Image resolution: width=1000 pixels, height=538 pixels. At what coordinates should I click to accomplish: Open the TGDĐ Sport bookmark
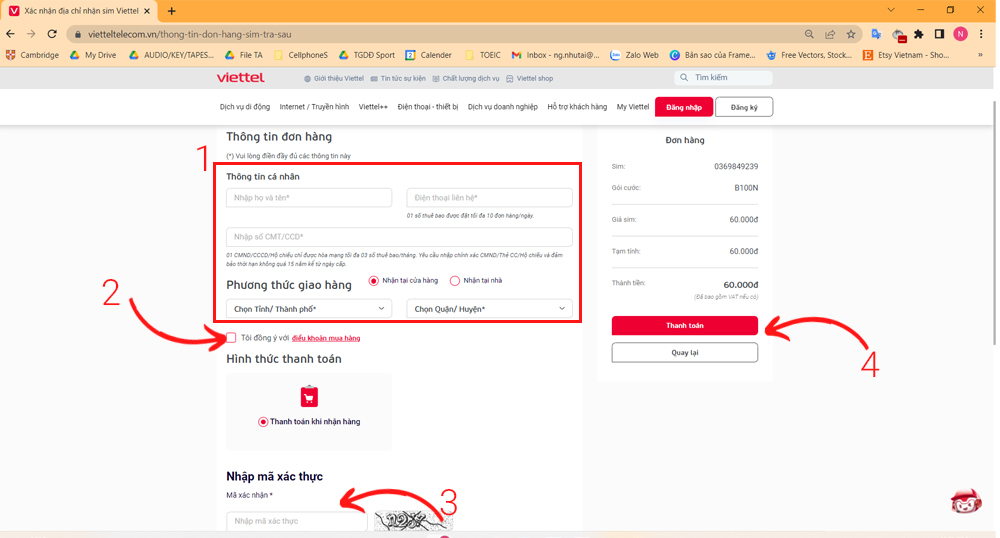(367, 55)
